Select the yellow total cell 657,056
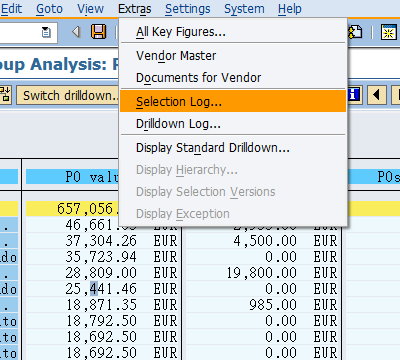Image resolution: width=400 pixels, height=360 pixels. (72, 209)
